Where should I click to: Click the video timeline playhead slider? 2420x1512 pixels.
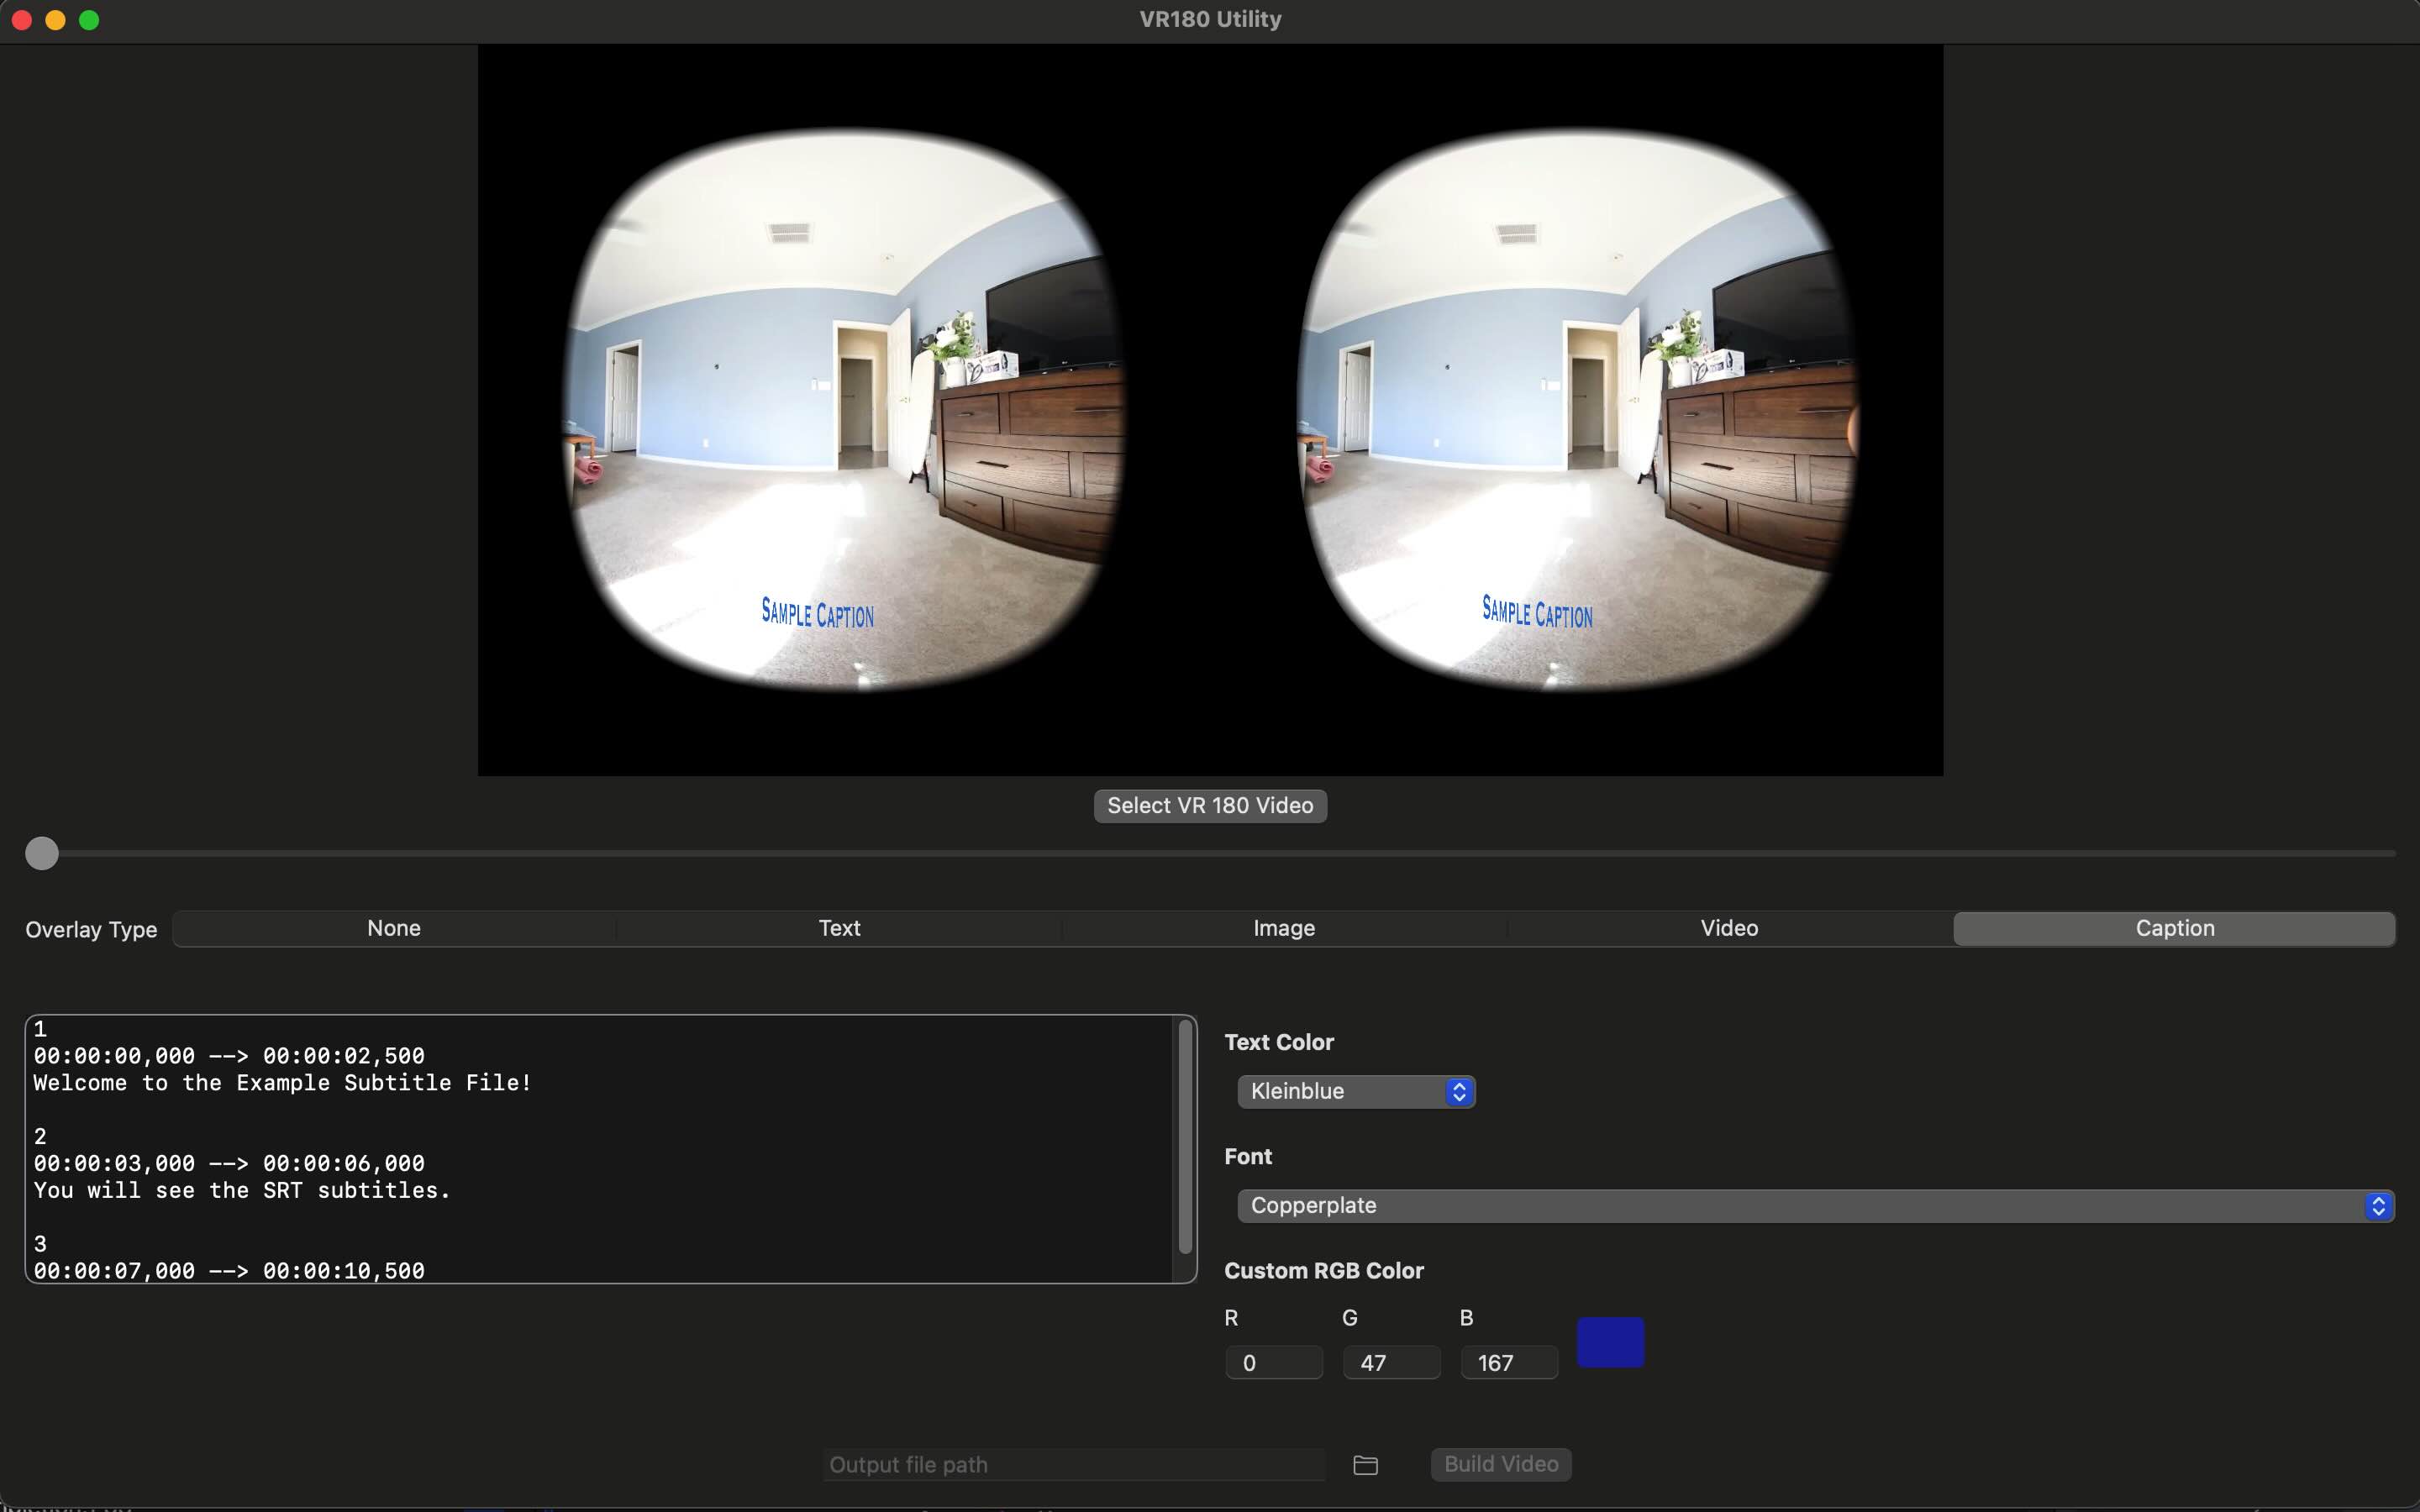click(x=40, y=852)
